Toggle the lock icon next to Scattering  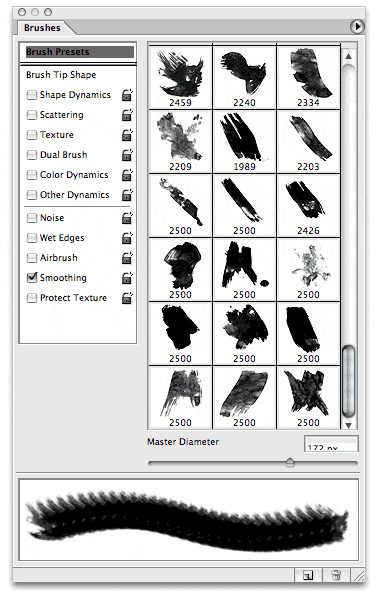pos(127,115)
